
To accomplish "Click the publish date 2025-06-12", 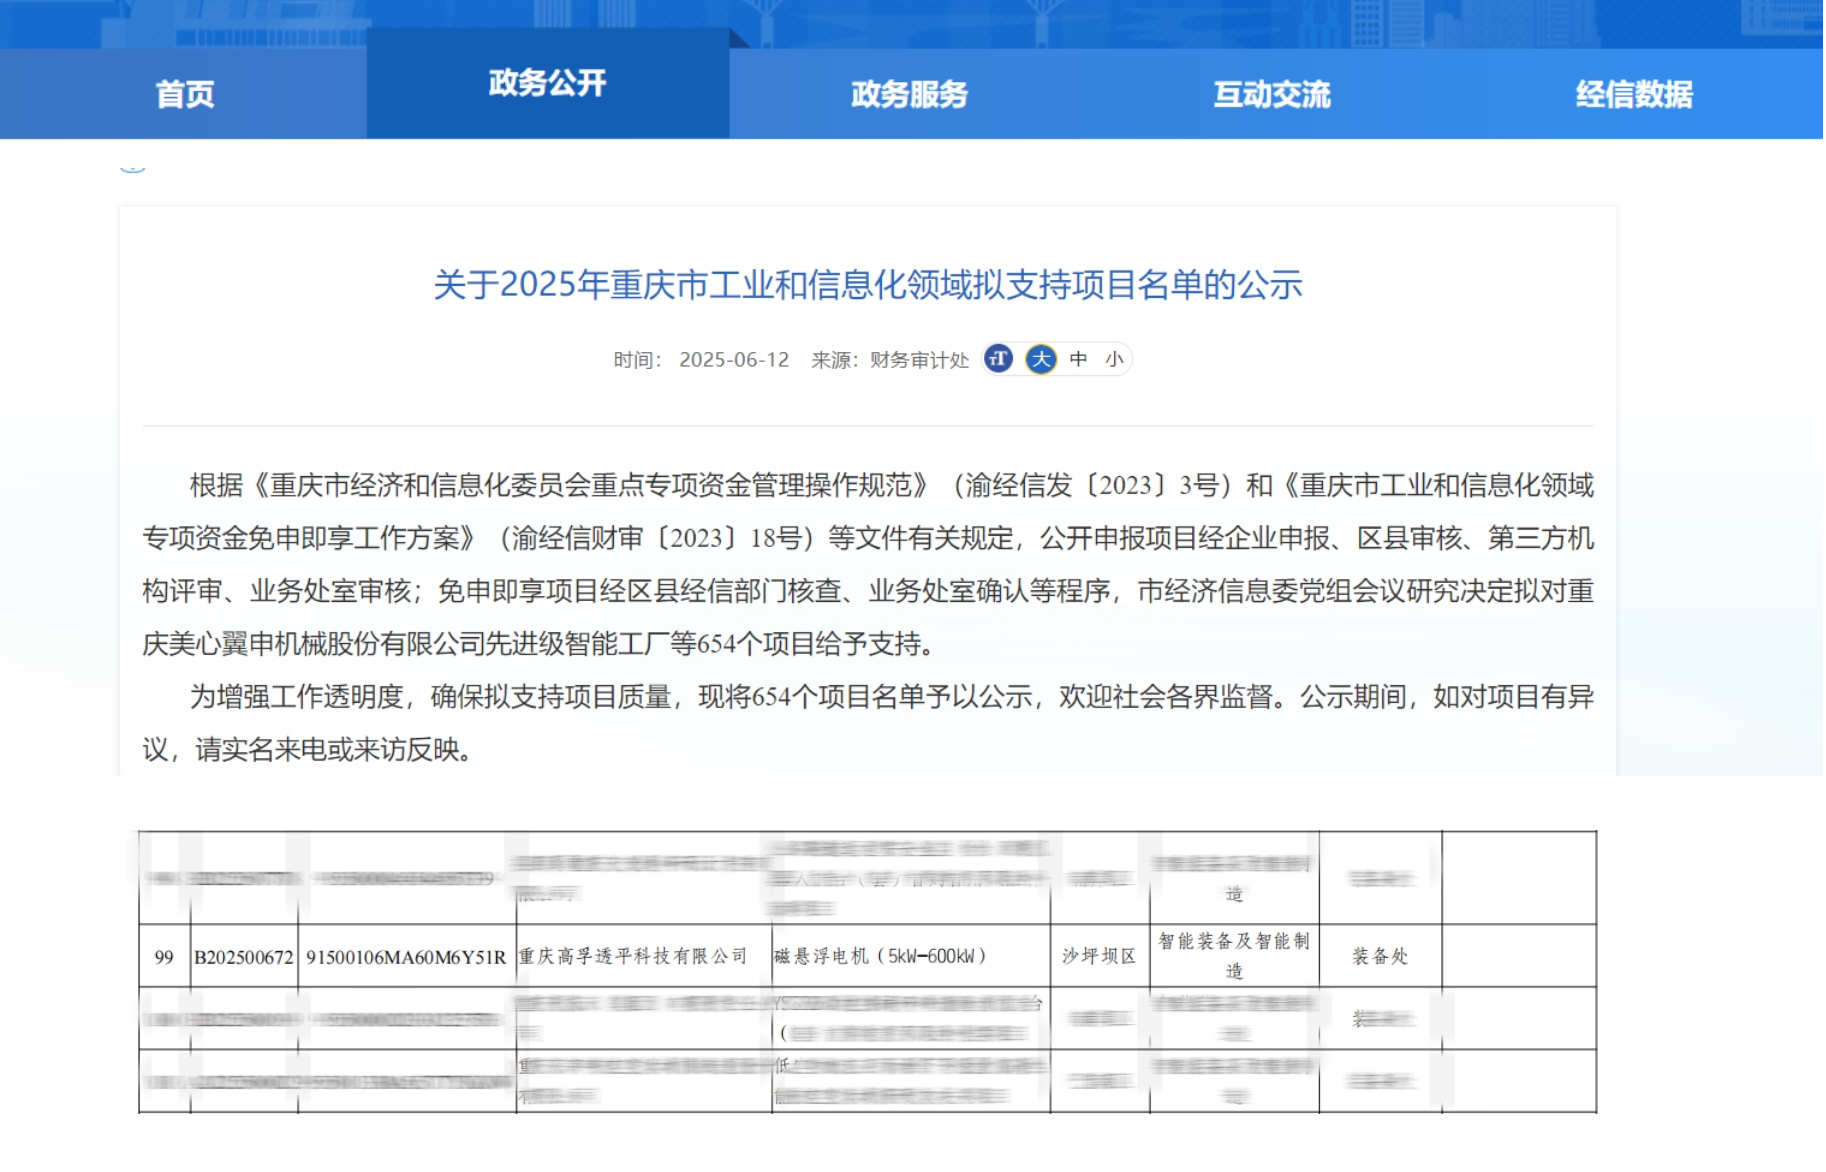I will pos(733,360).
